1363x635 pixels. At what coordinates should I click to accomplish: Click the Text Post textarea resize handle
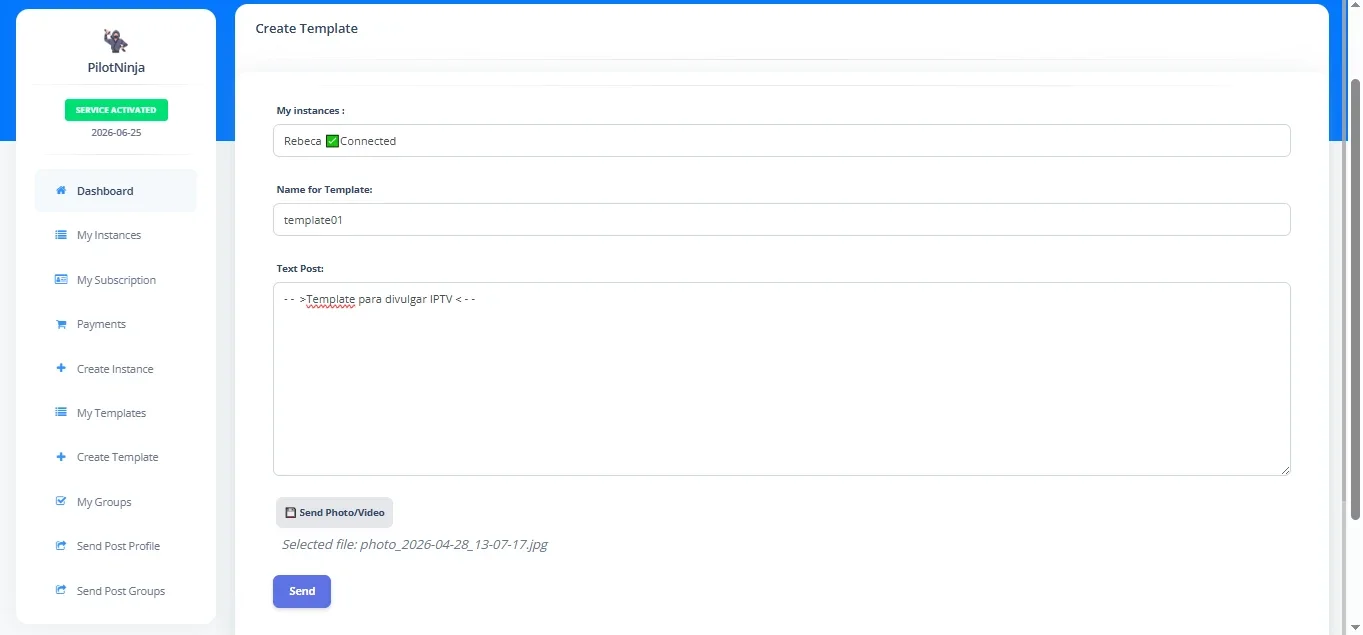click(1284, 470)
